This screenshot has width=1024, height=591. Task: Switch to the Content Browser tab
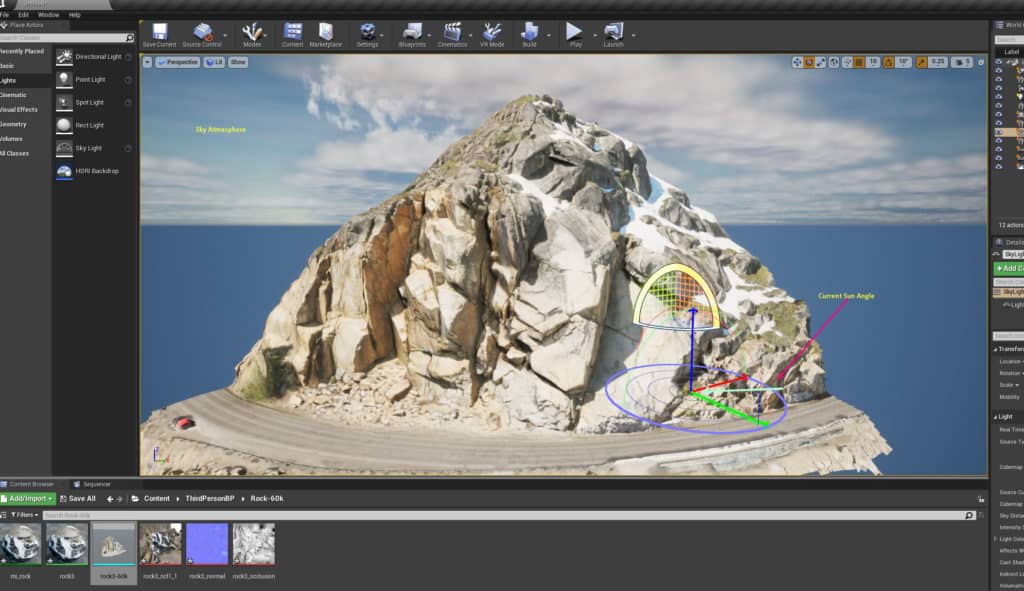pyautogui.click(x=27, y=484)
